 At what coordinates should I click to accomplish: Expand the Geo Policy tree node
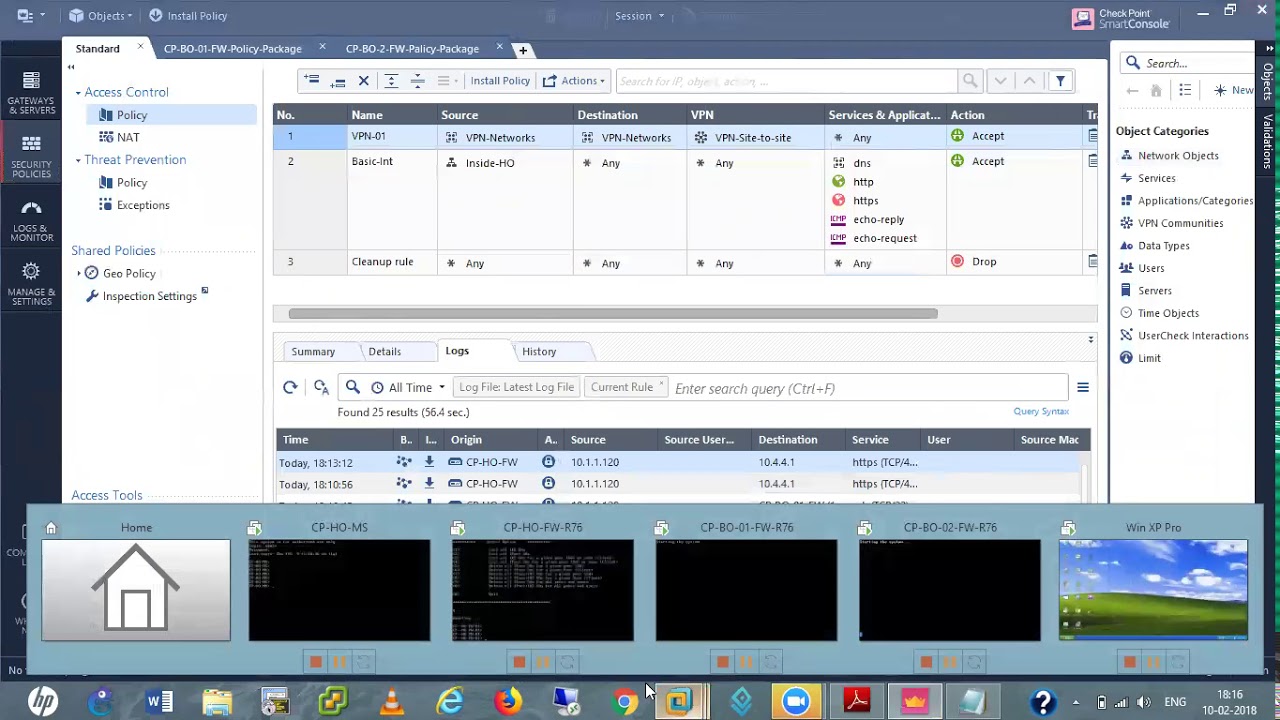(x=79, y=274)
